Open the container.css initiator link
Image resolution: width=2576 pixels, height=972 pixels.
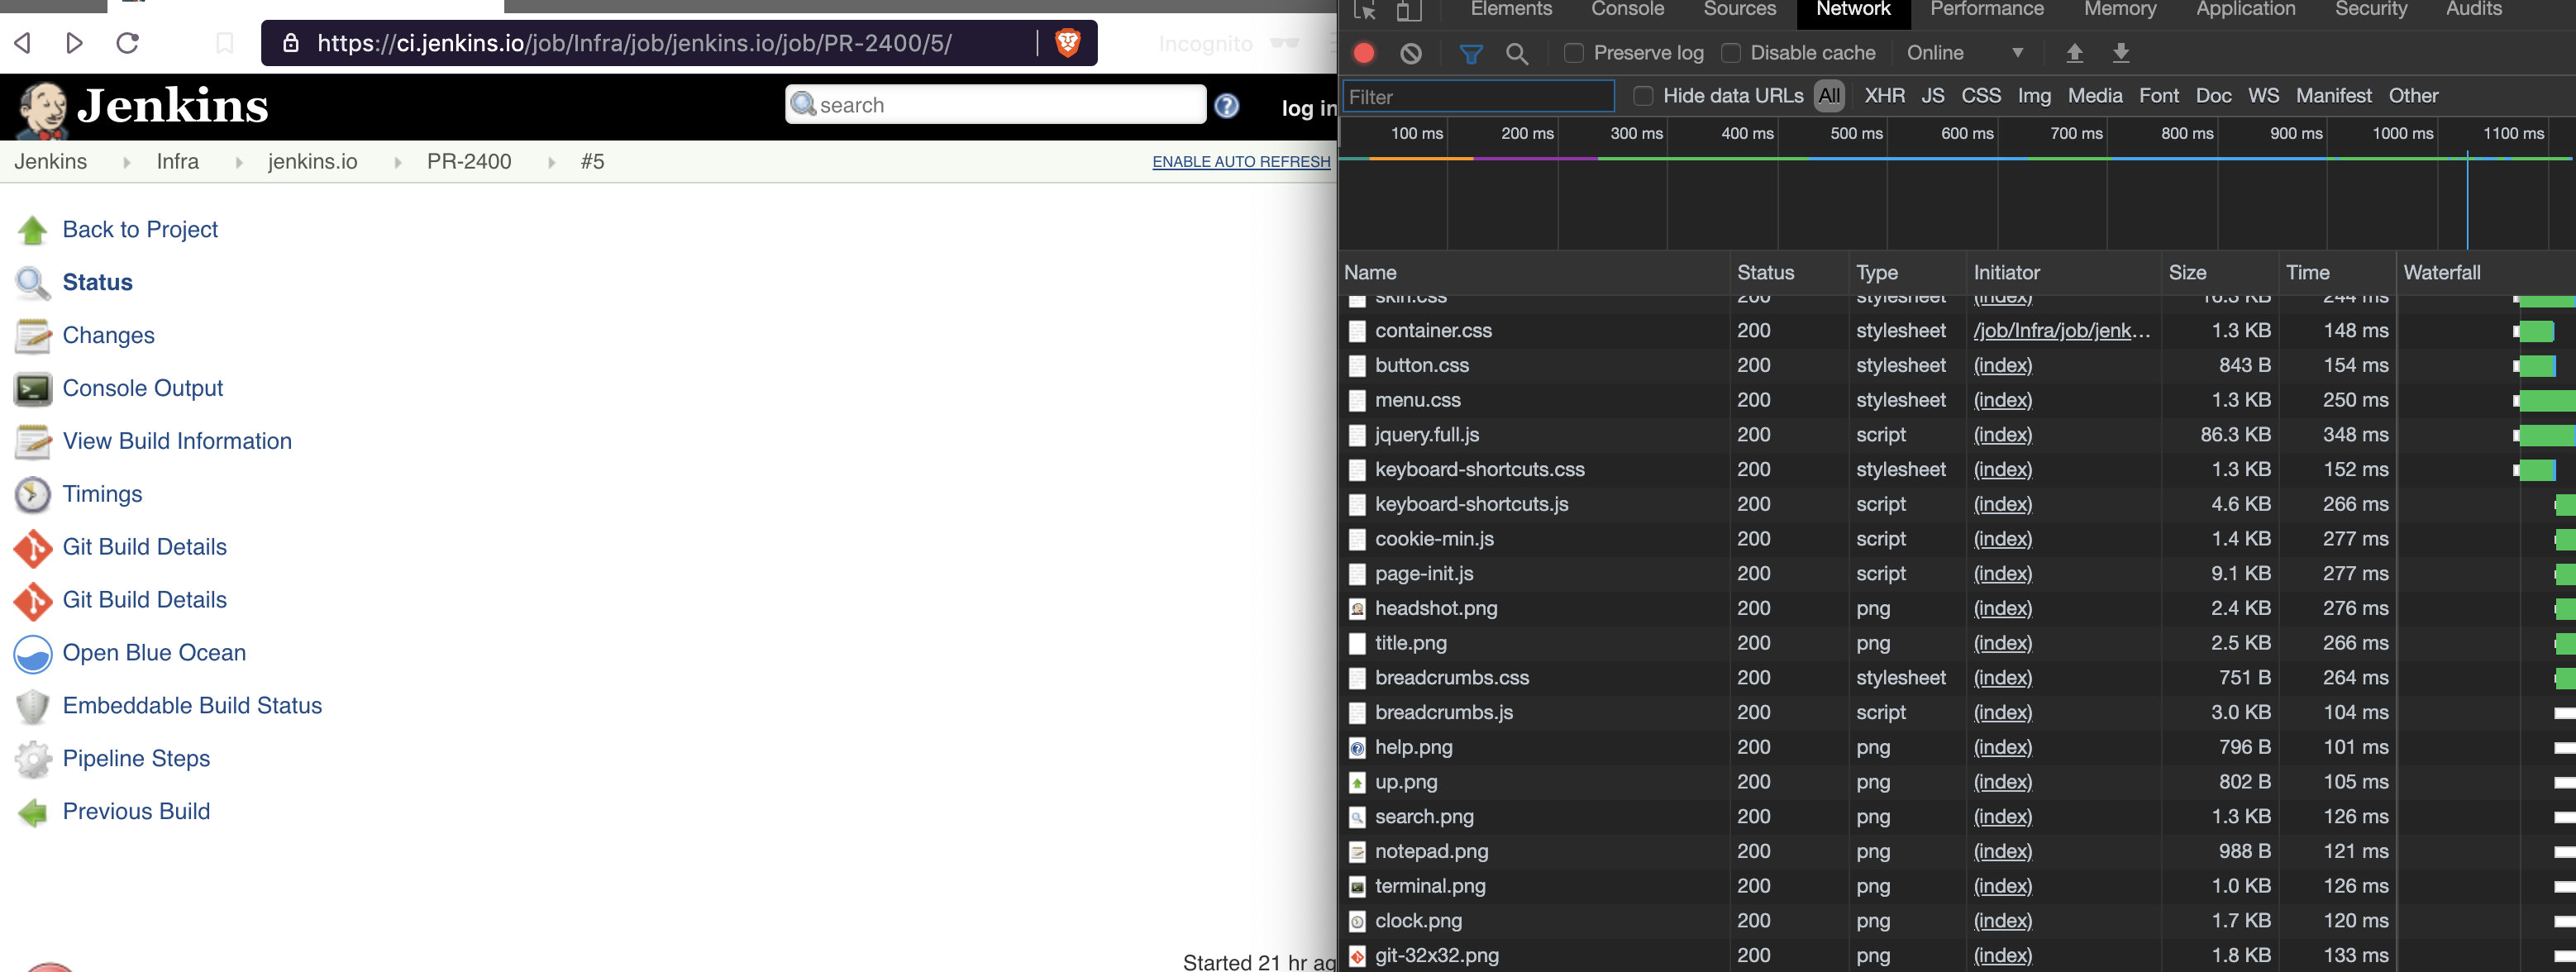click(2061, 331)
